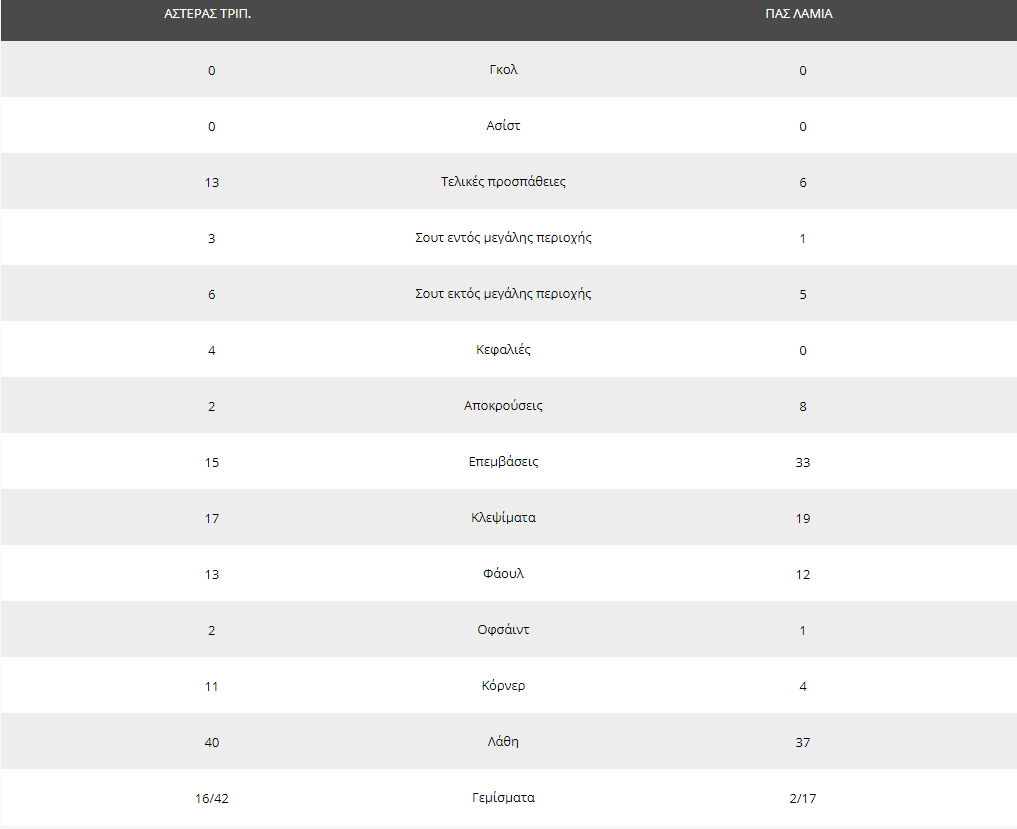
Task: Select the Οφσάιντ row label
Action: tap(503, 629)
